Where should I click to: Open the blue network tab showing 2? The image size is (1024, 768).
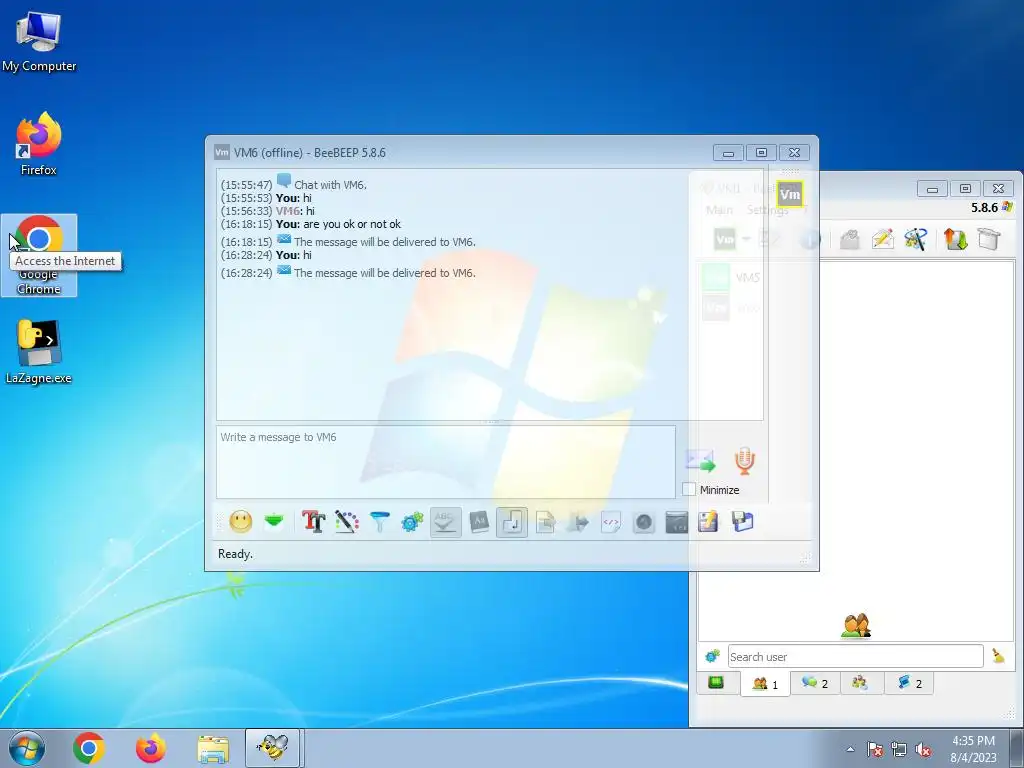909,683
